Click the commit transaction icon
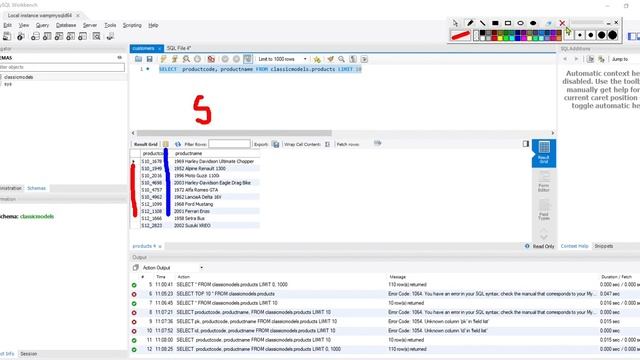 (225, 59)
